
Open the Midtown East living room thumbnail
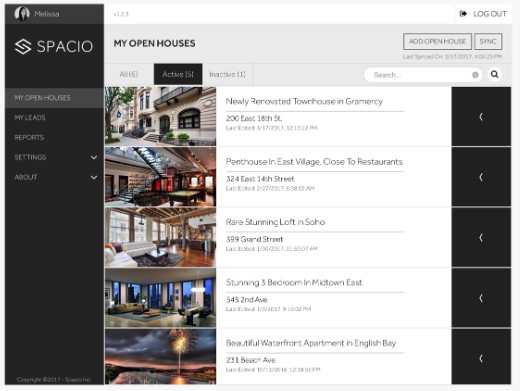[x=160, y=298]
